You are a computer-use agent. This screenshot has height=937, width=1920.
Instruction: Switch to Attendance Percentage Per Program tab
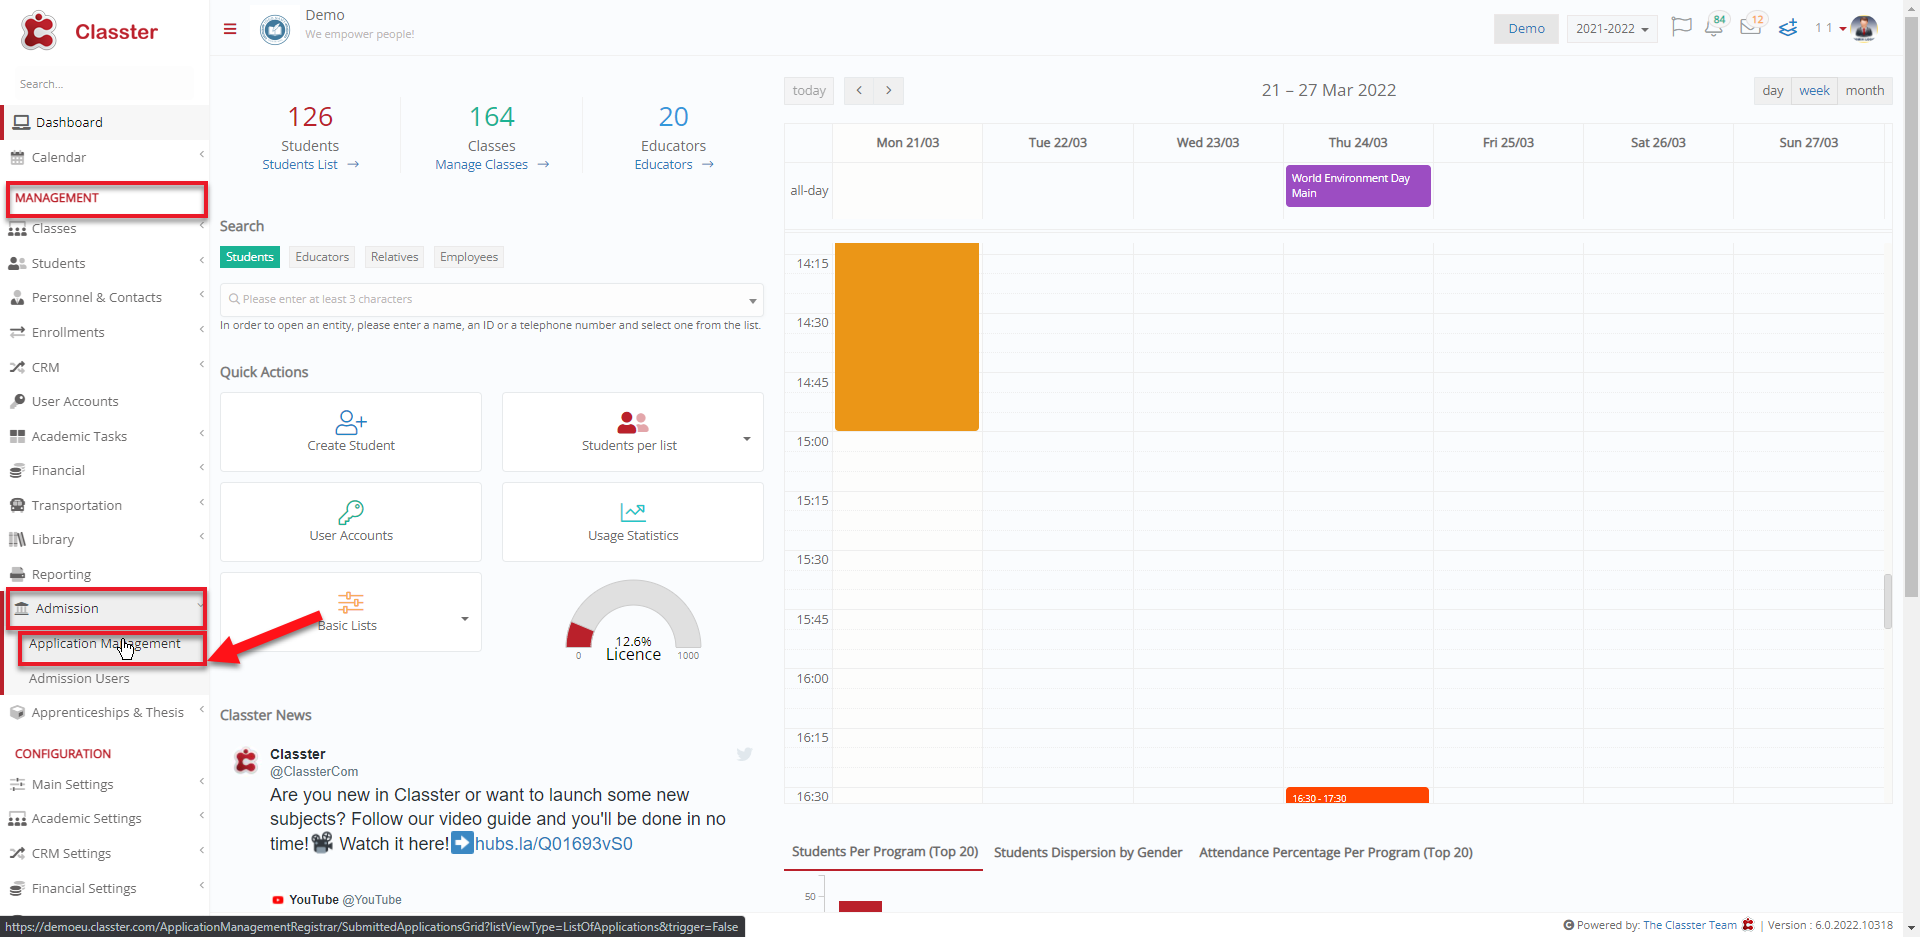[1336, 852]
